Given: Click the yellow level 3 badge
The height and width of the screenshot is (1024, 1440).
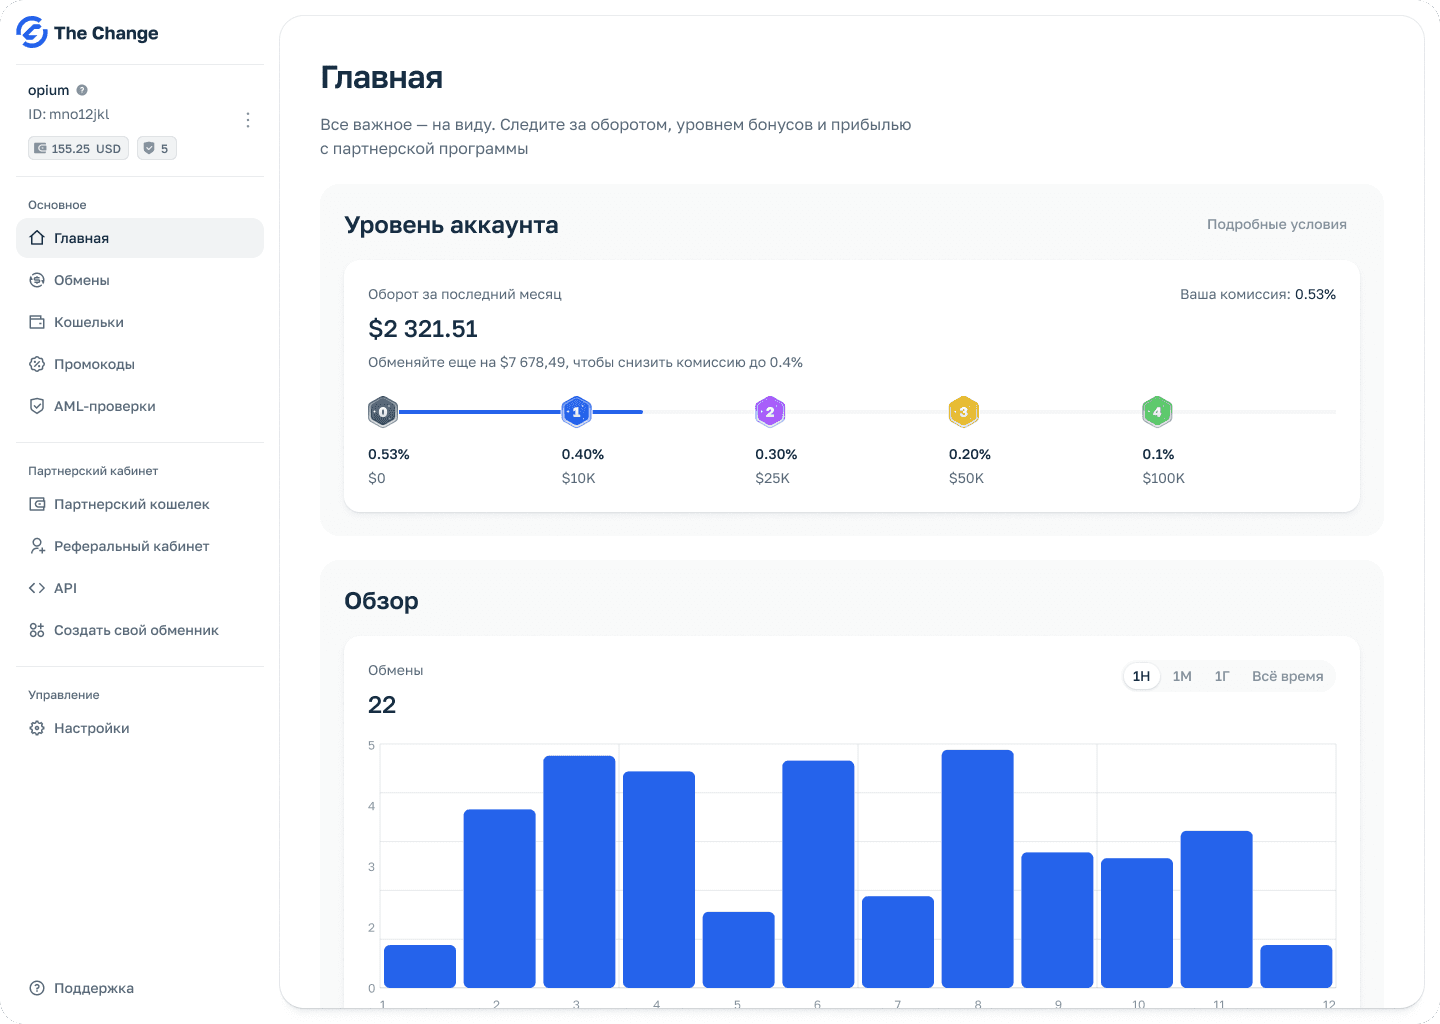Looking at the screenshot, I should [963, 412].
